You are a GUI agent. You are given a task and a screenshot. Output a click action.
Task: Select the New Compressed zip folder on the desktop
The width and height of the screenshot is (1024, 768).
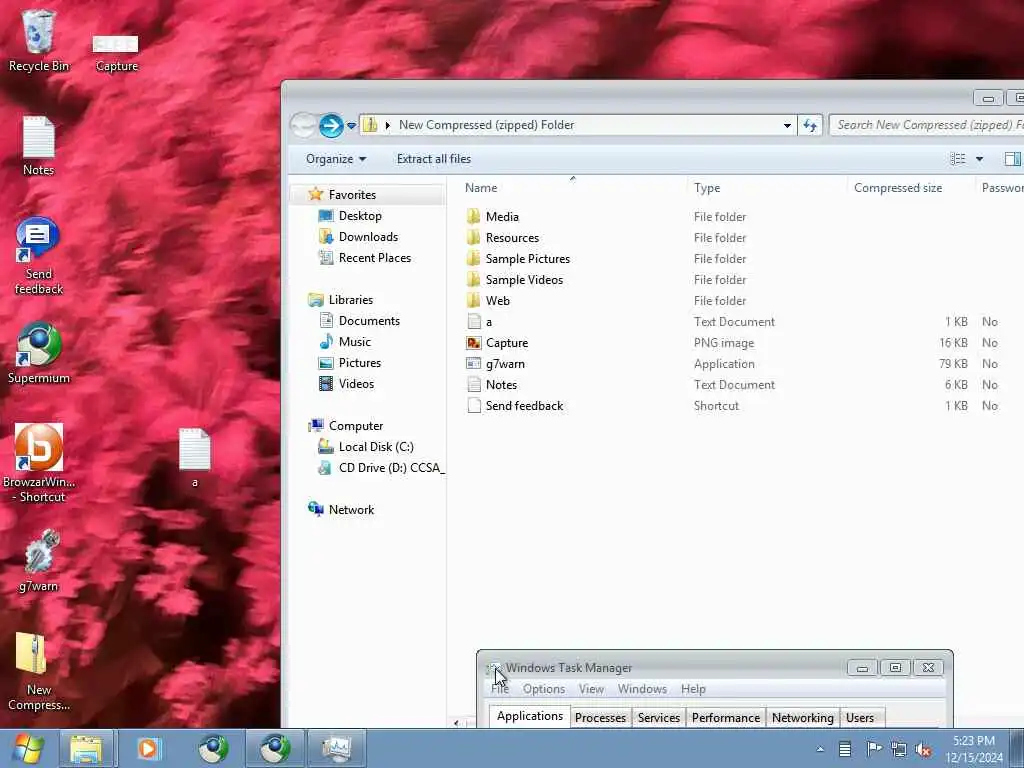point(39,671)
